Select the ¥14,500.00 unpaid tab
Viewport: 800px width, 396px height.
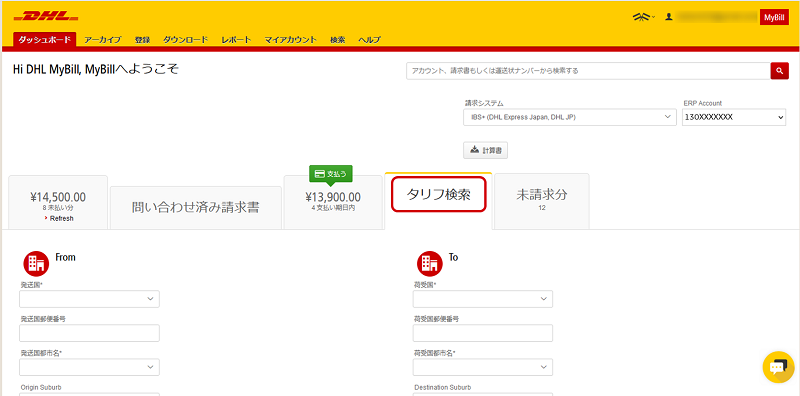tap(58, 203)
